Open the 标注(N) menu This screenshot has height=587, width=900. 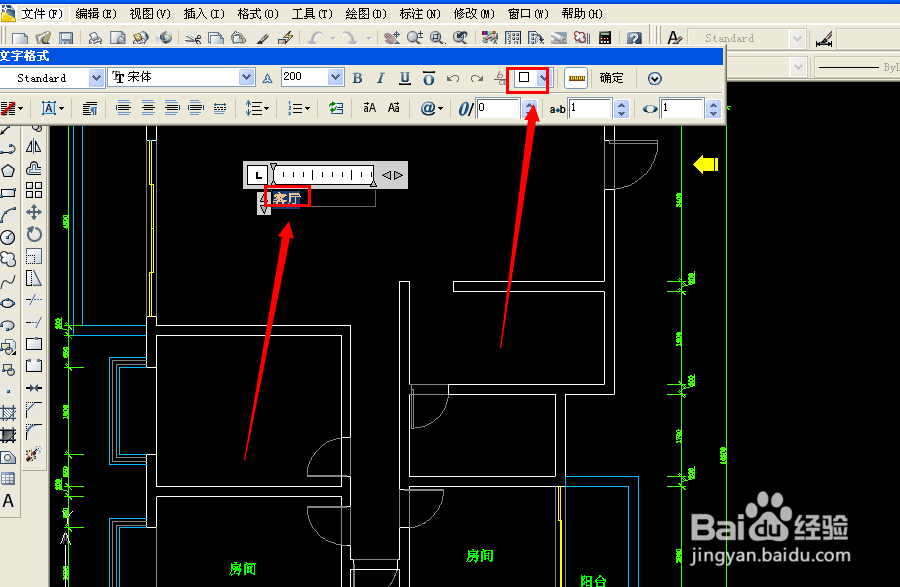click(420, 13)
